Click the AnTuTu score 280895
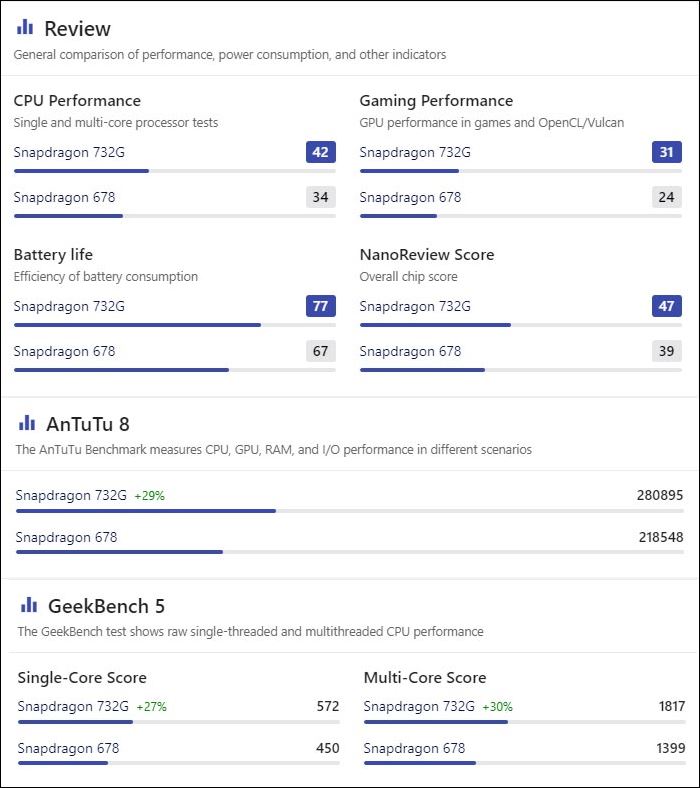This screenshot has width=700, height=788. pyautogui.click(x=659, y=495)
